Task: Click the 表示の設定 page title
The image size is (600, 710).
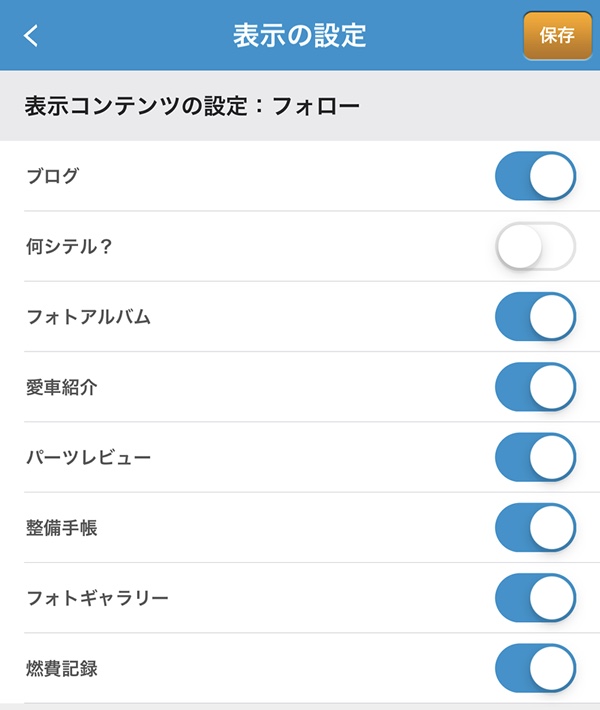Action: pos(299,35)
